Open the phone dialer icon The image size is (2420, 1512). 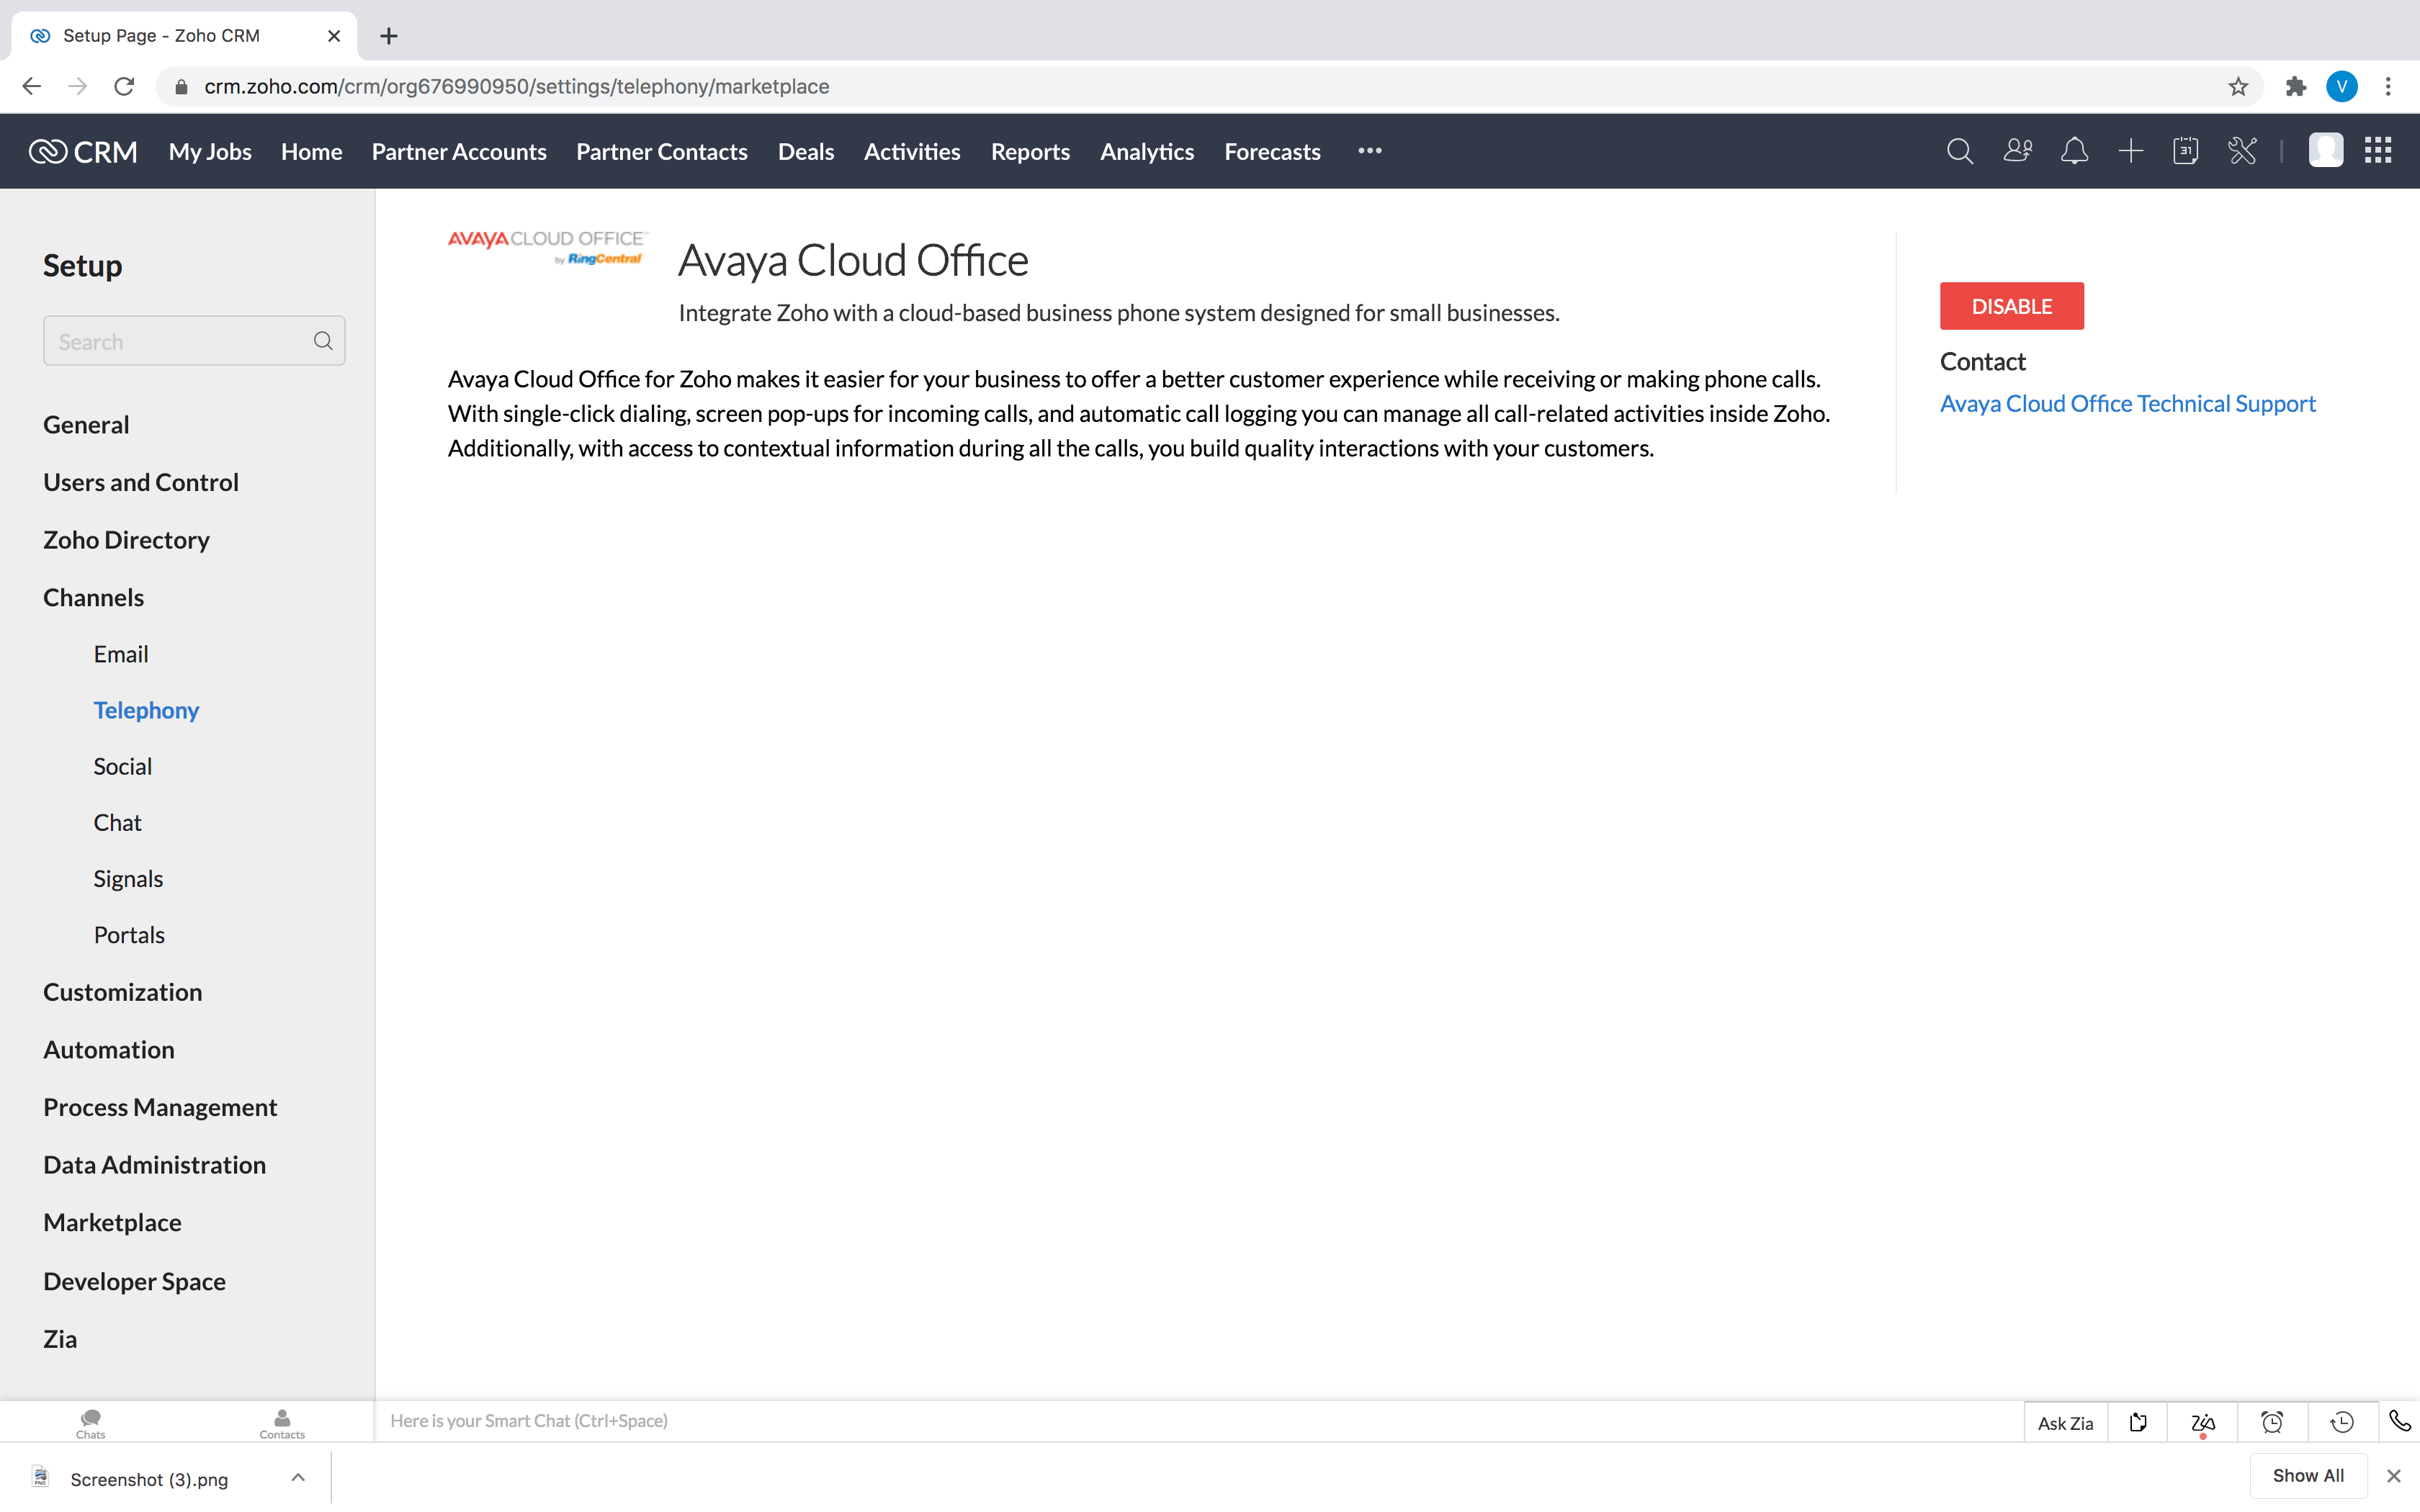(2400, 1421)
